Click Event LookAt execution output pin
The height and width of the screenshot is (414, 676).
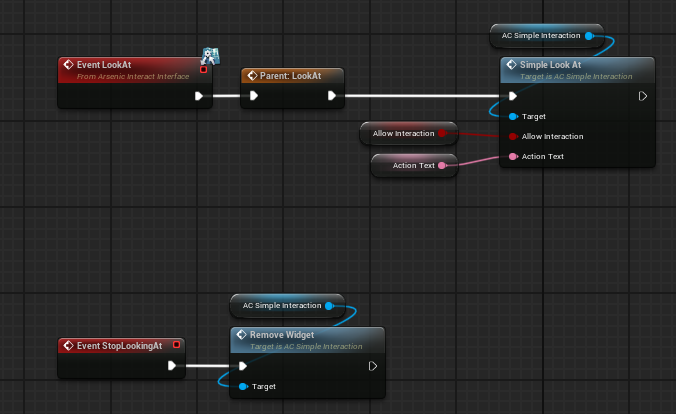(x=199, y=96)
